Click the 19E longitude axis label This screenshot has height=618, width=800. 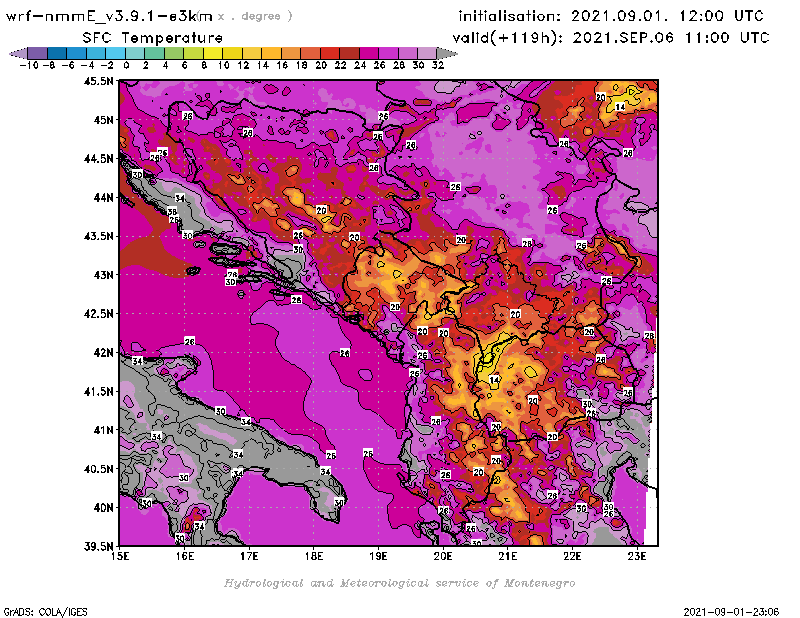click(378, 556)
